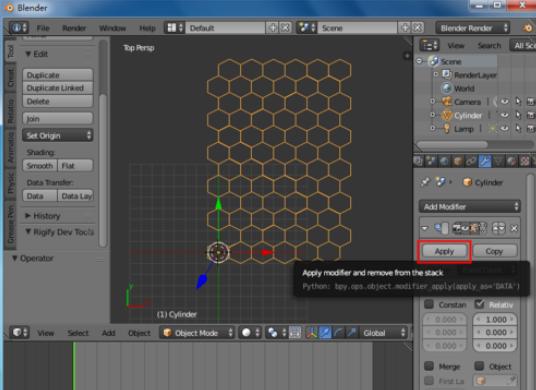Toggle Lamp visibility eye icon
The height and width of the screenshot is (390, 536).
(504, 129)
